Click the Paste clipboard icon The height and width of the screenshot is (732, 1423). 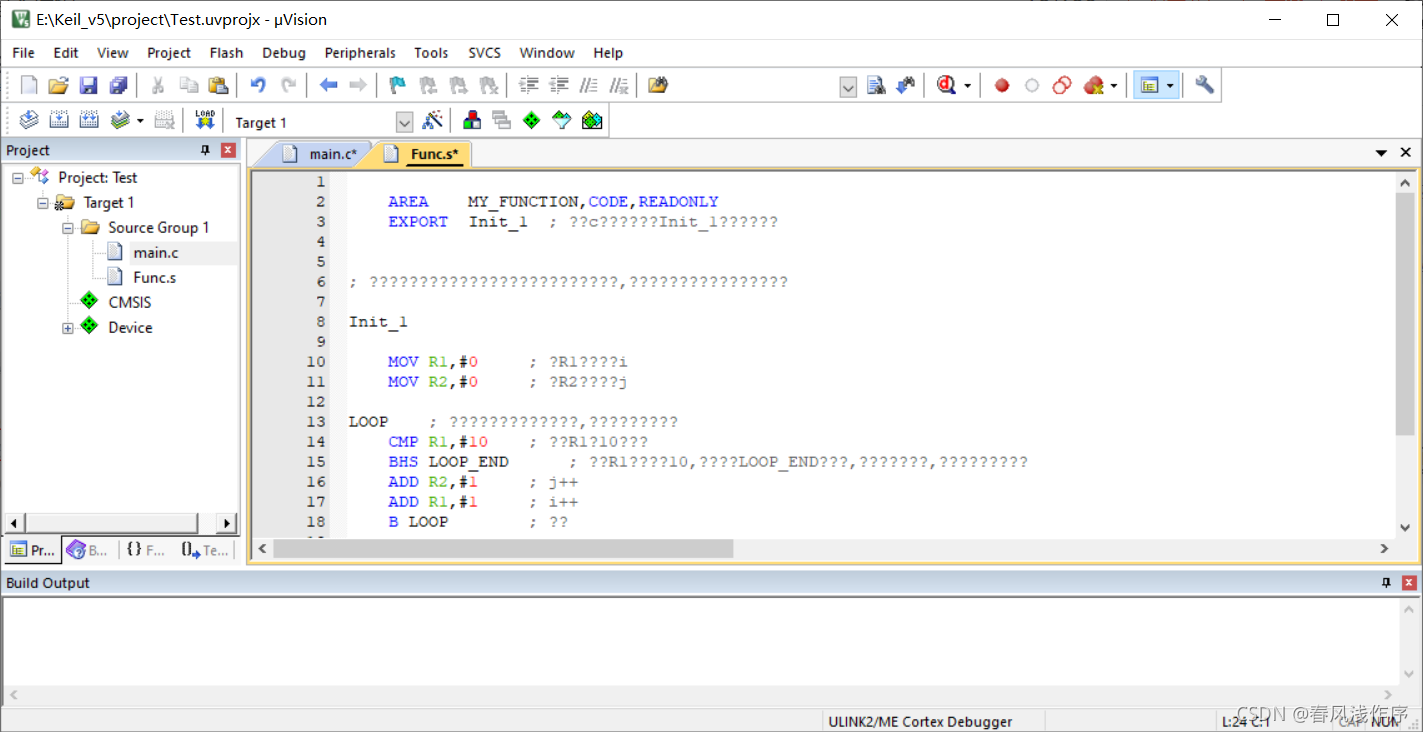(217, 86)
